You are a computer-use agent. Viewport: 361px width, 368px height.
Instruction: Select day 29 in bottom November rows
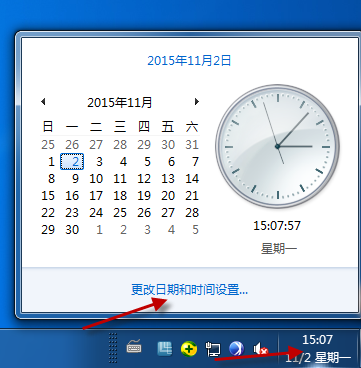click(48, 230)
